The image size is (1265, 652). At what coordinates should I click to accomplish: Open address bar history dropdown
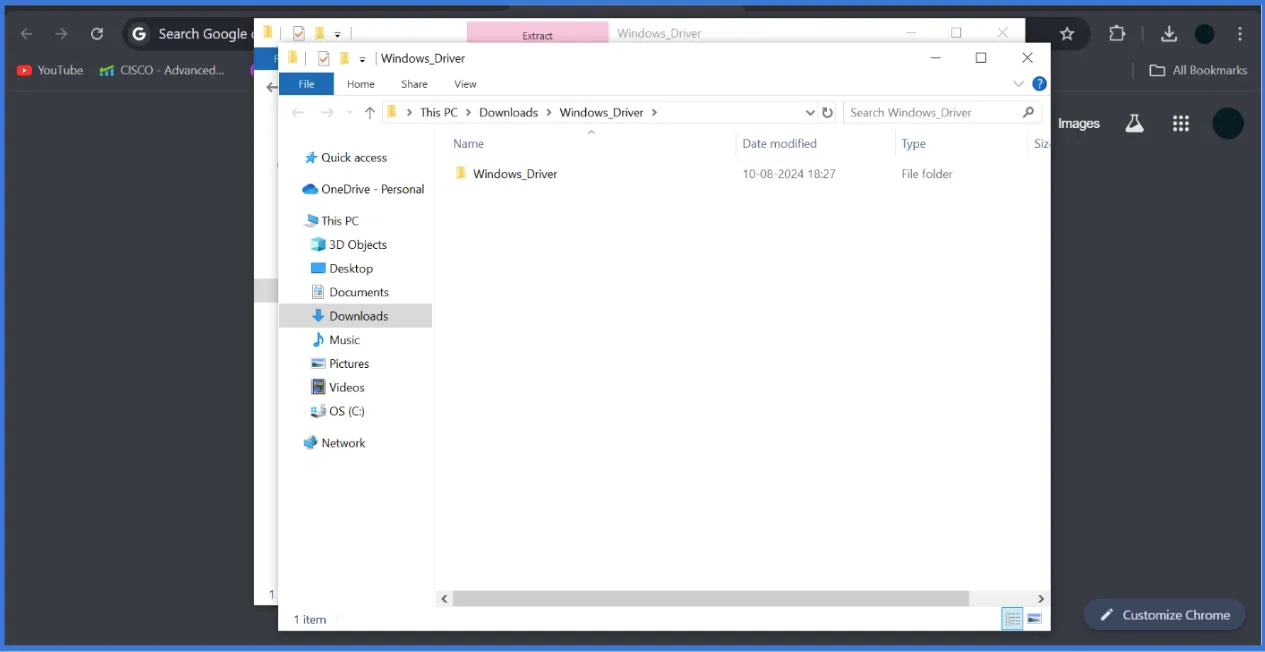pos(810,112)
